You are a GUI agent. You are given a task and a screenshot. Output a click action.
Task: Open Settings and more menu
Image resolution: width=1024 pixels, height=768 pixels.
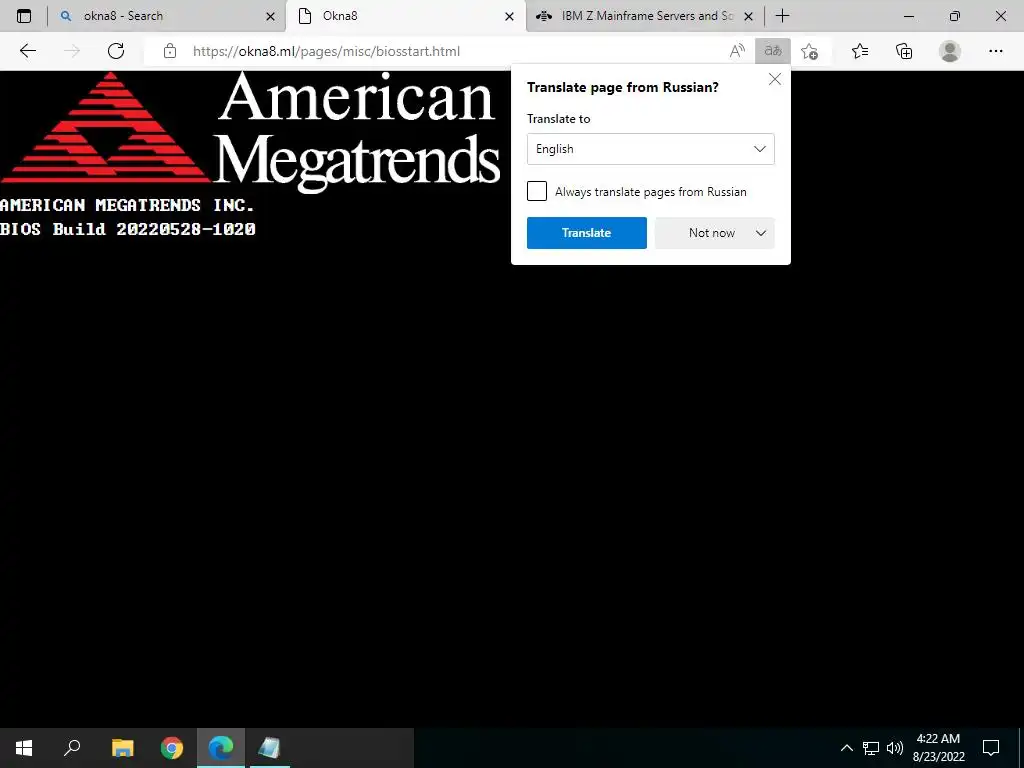coord(995,51)
